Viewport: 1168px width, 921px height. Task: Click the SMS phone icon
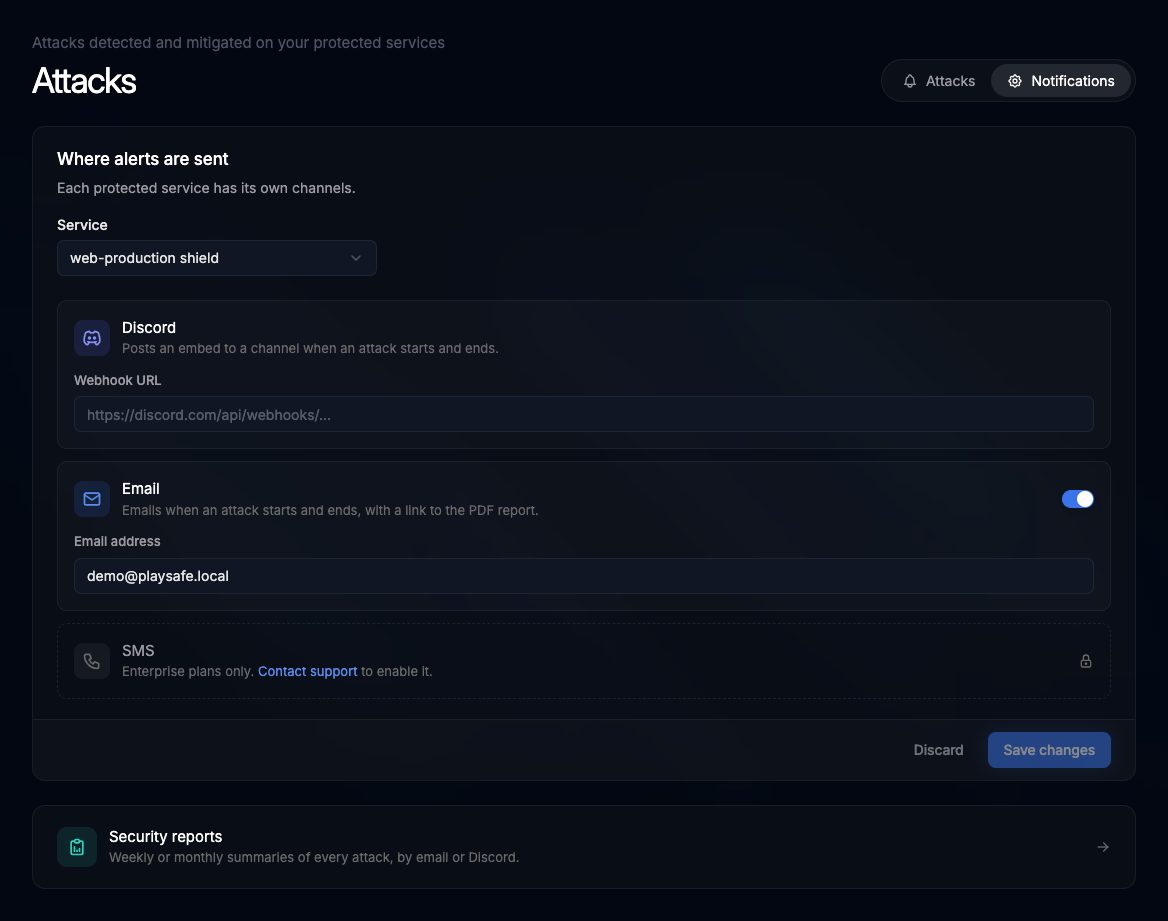92,661
